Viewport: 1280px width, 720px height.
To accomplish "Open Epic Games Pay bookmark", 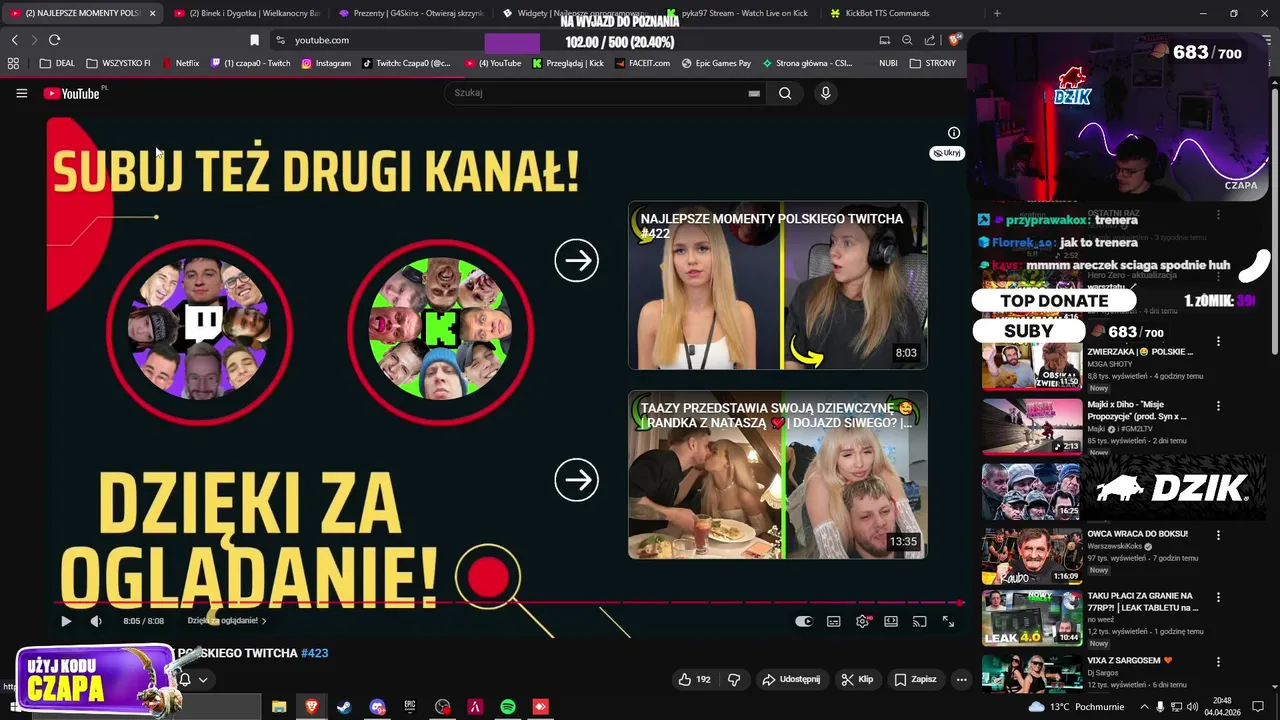I will [716, 63].
